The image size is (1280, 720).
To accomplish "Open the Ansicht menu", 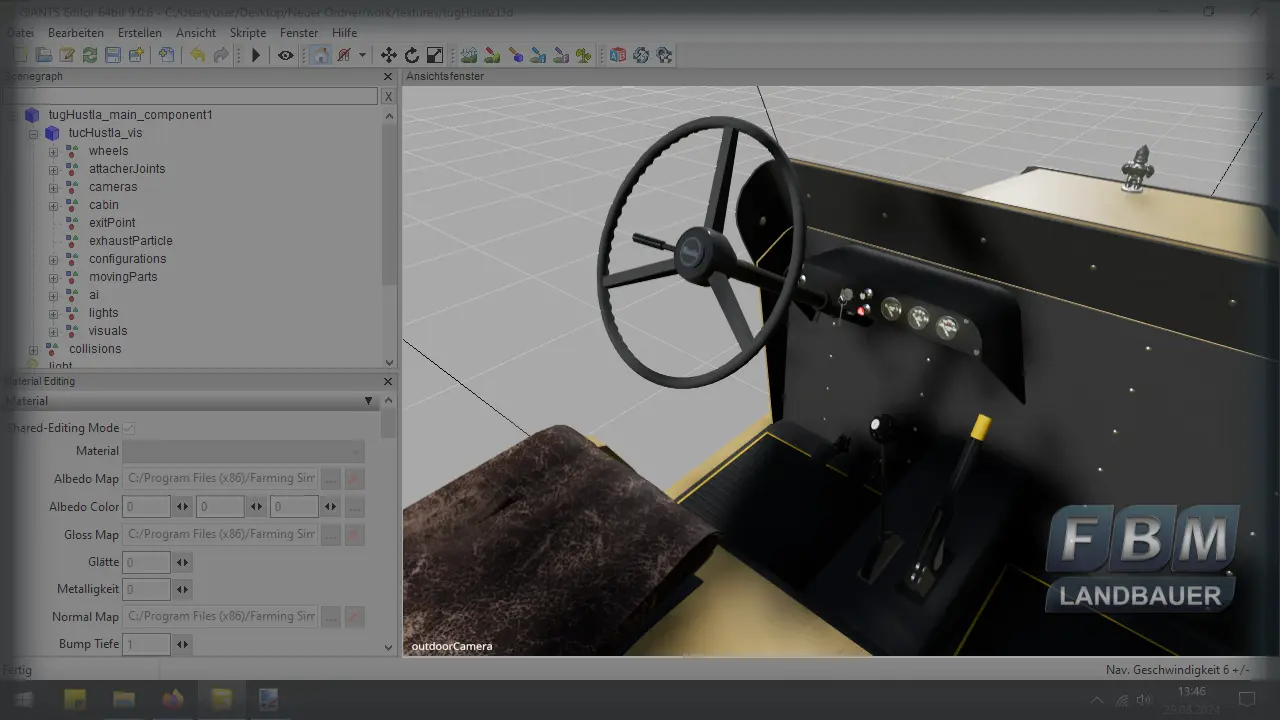I will click(196, 33).
